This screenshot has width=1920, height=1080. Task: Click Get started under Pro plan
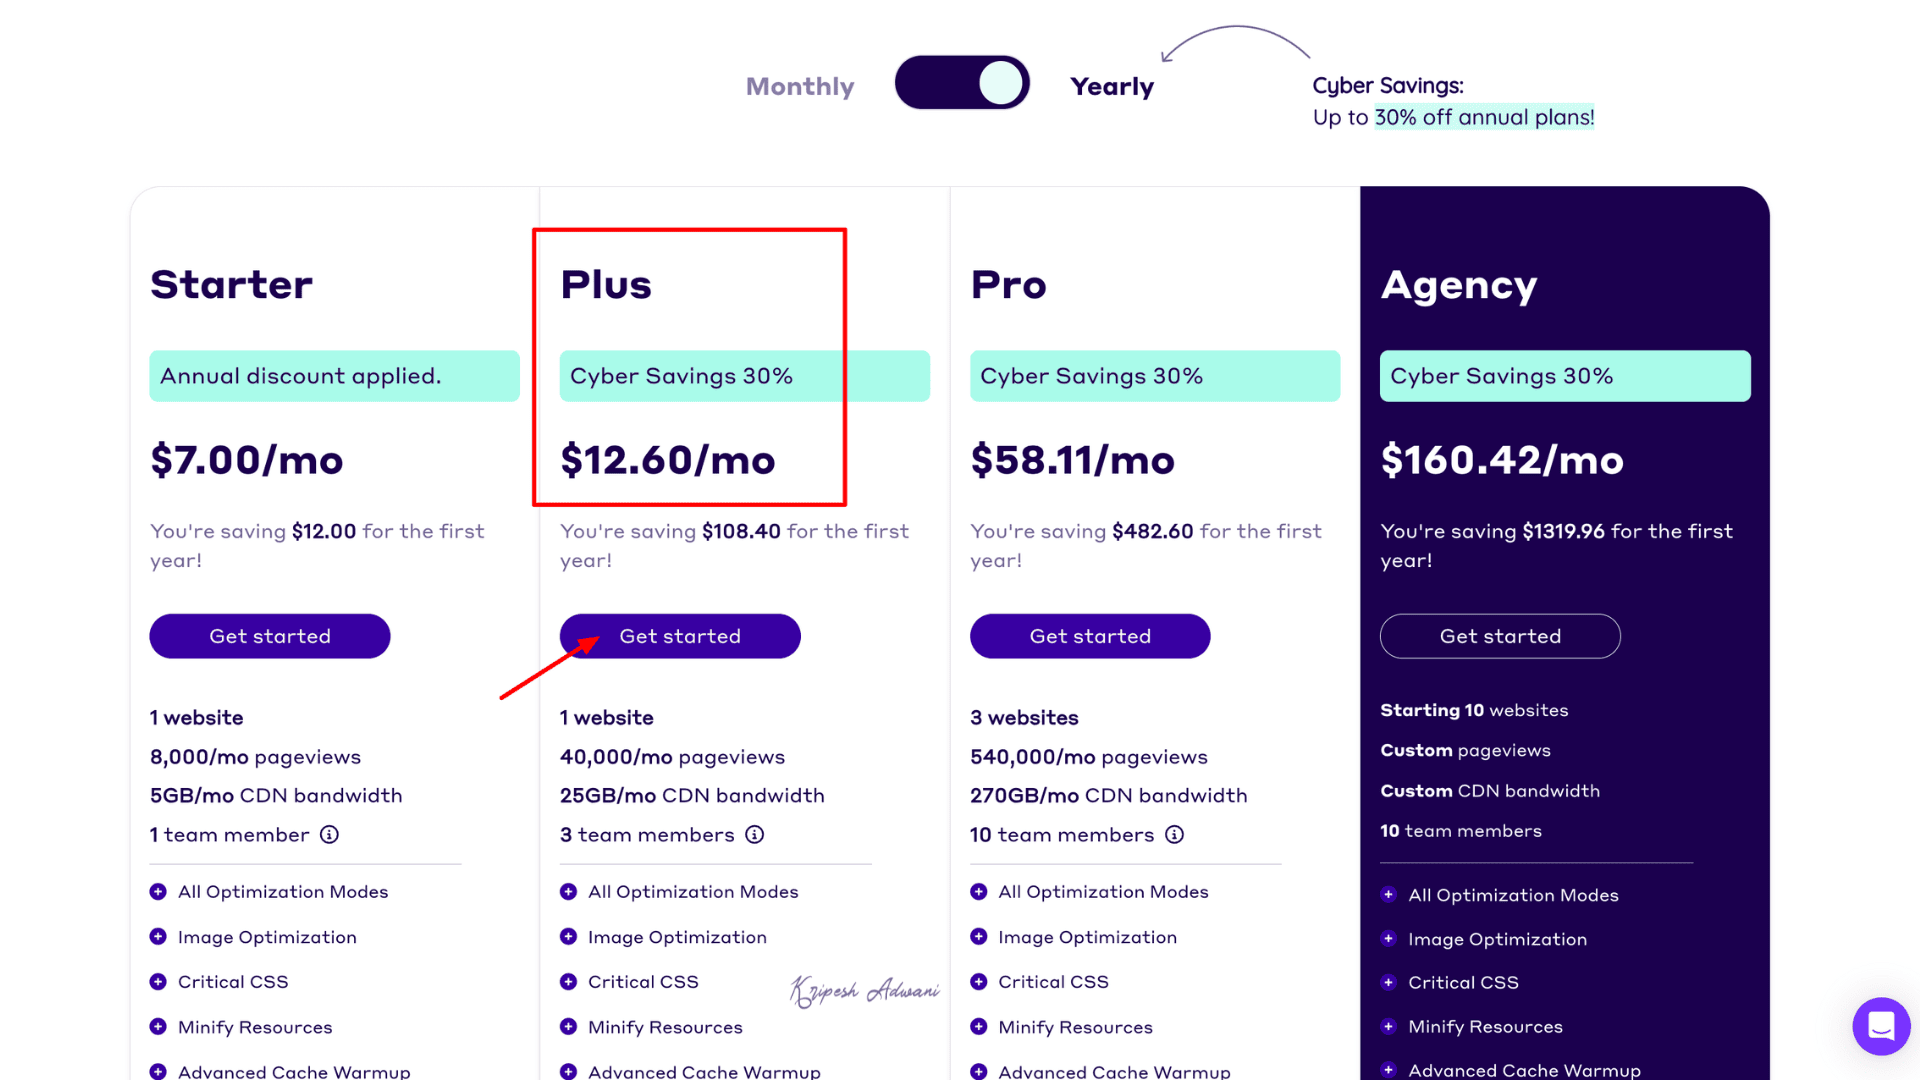[x=1090, y=636]
